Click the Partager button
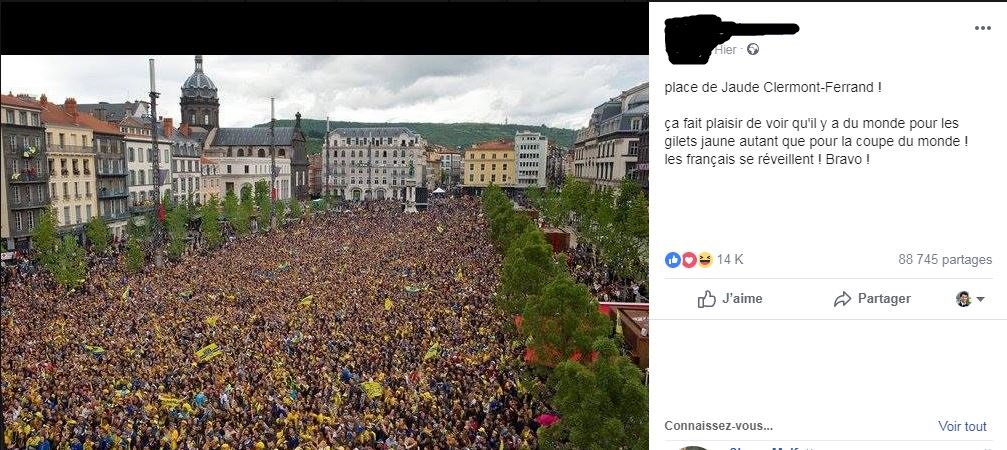The image size is (1007, 450). click(x=871, y=299)
